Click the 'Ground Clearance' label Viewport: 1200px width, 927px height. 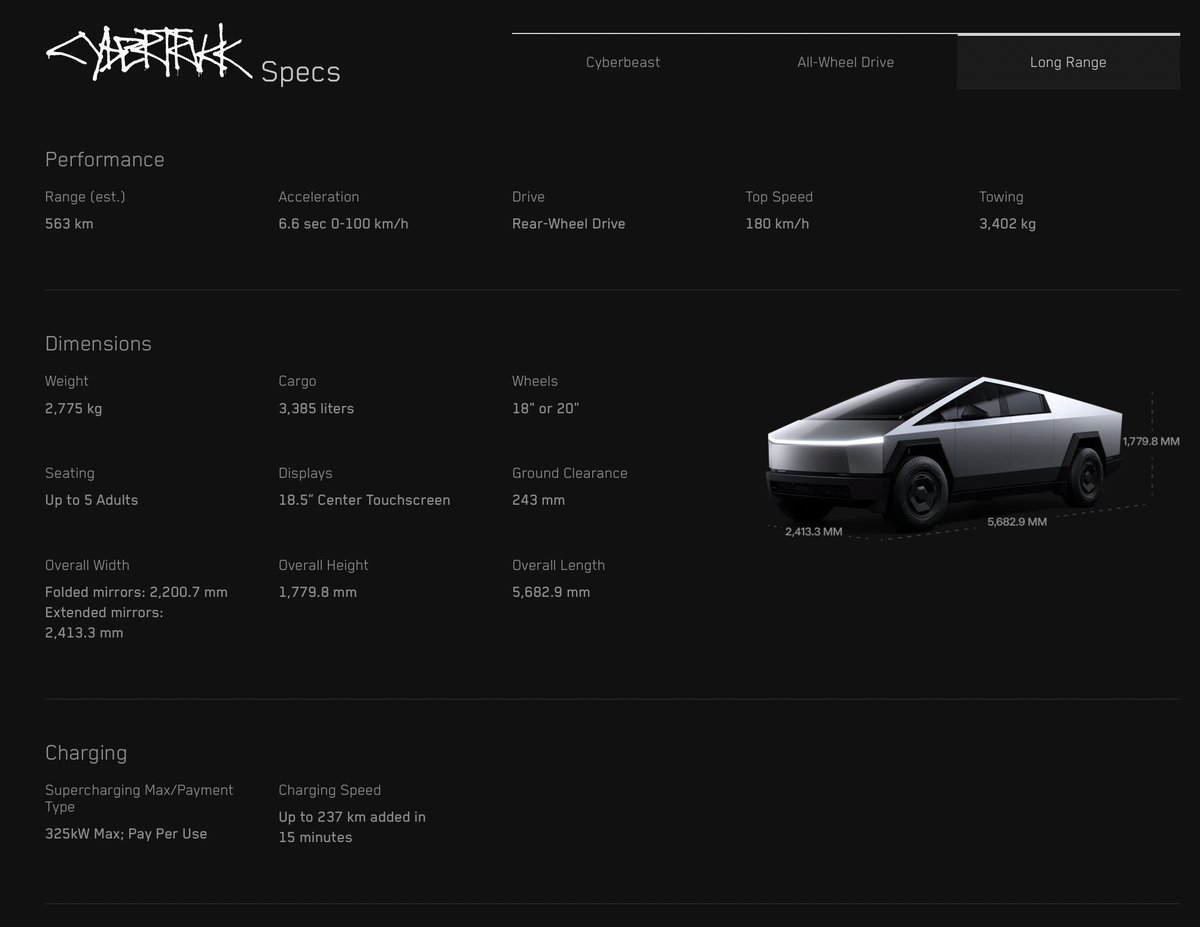(x=570, y=473)
